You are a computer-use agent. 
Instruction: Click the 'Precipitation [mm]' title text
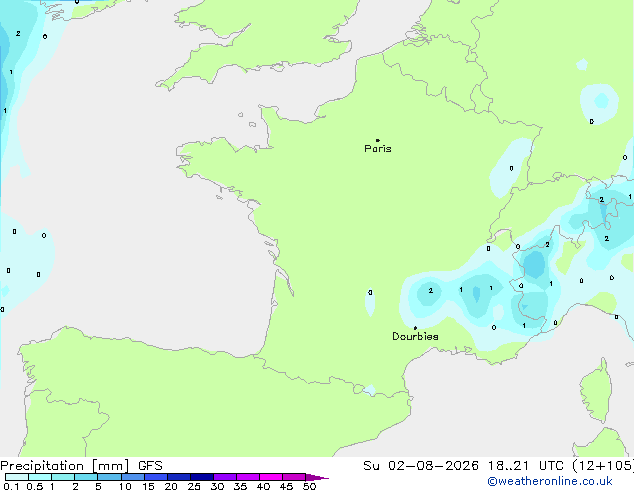click(x=65, y=466)
